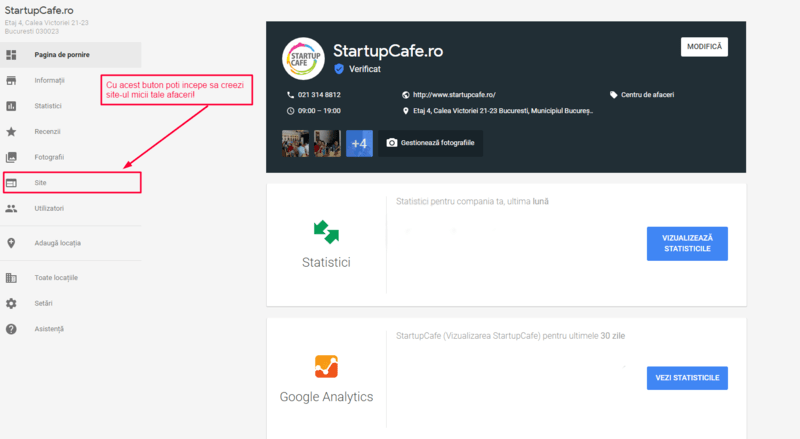The height and width of the screenshot is (439, 800).
Task: Click the Site web page icon
Action: point(11,183)
